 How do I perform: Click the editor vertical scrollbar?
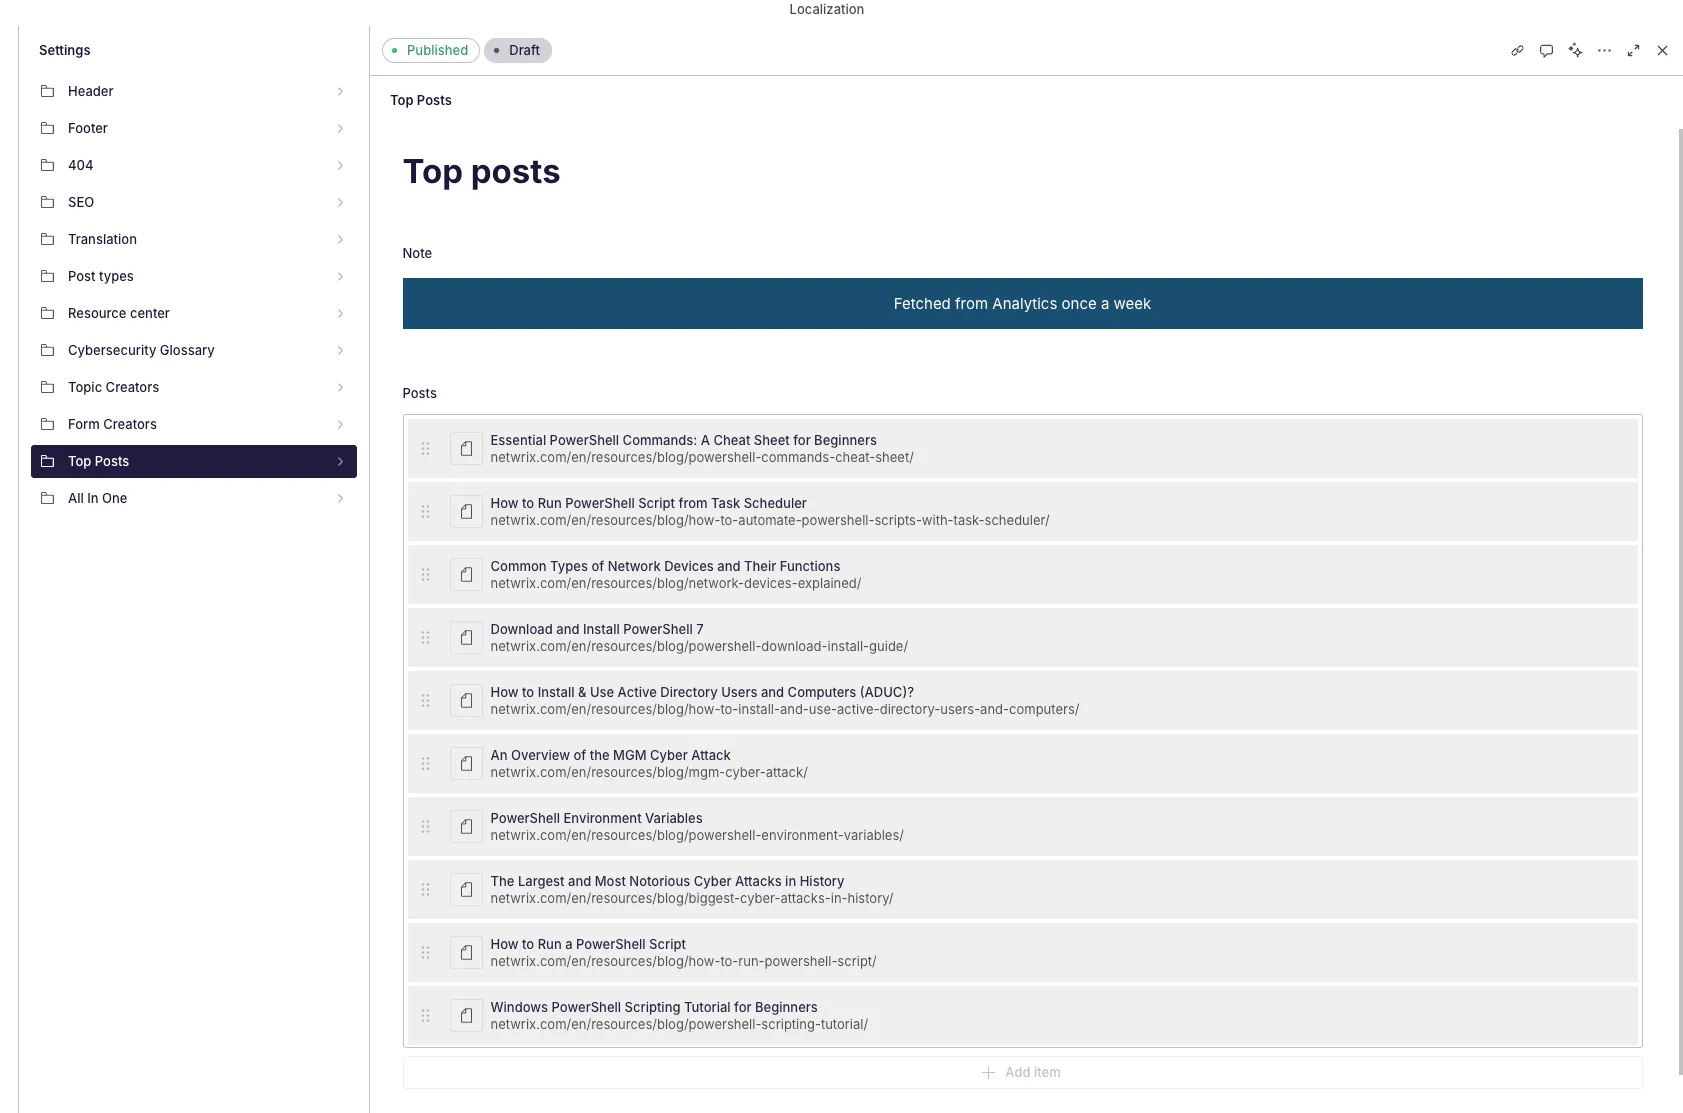point(1680,600)
